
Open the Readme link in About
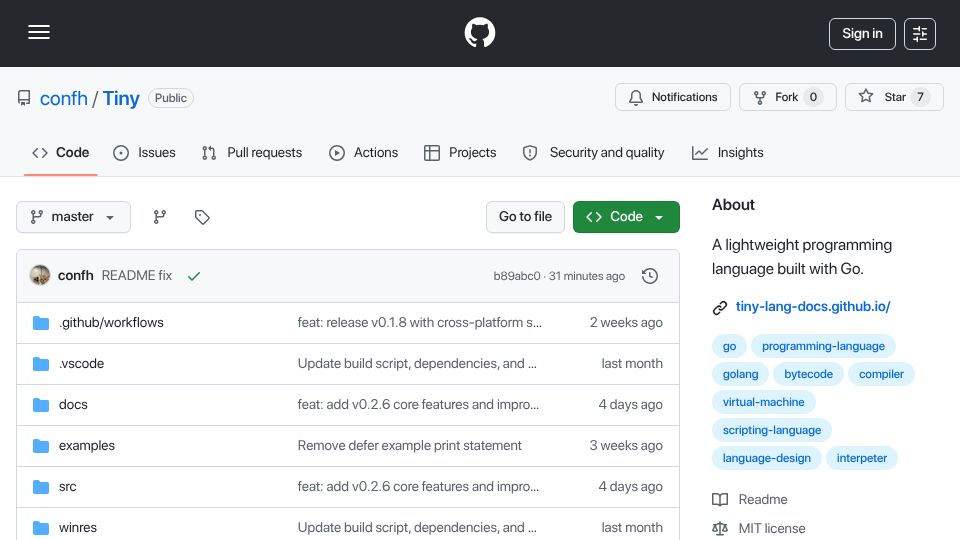[763, 500]
